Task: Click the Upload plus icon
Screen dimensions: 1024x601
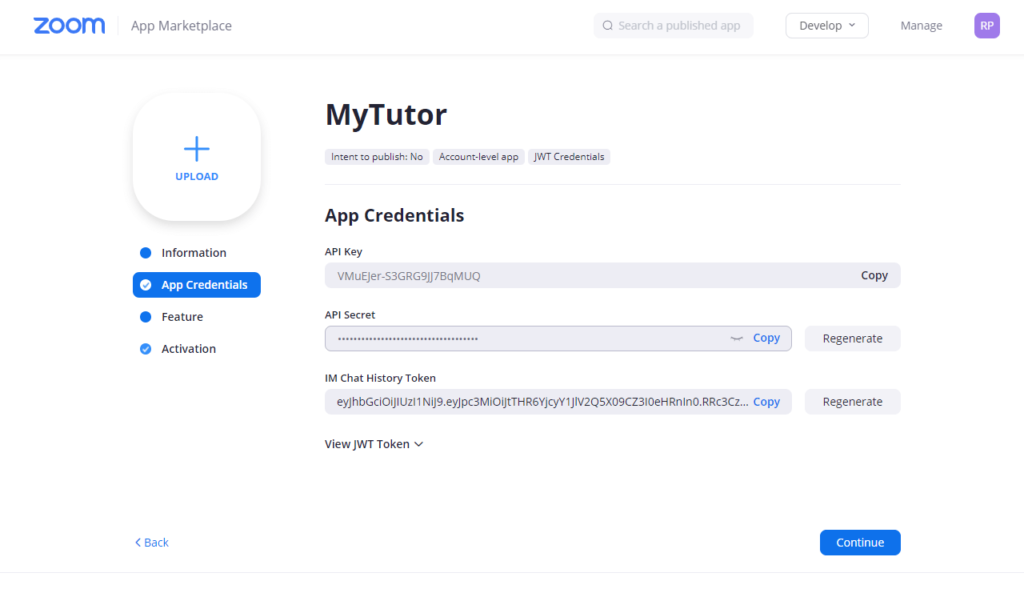Action: [196, 149]
